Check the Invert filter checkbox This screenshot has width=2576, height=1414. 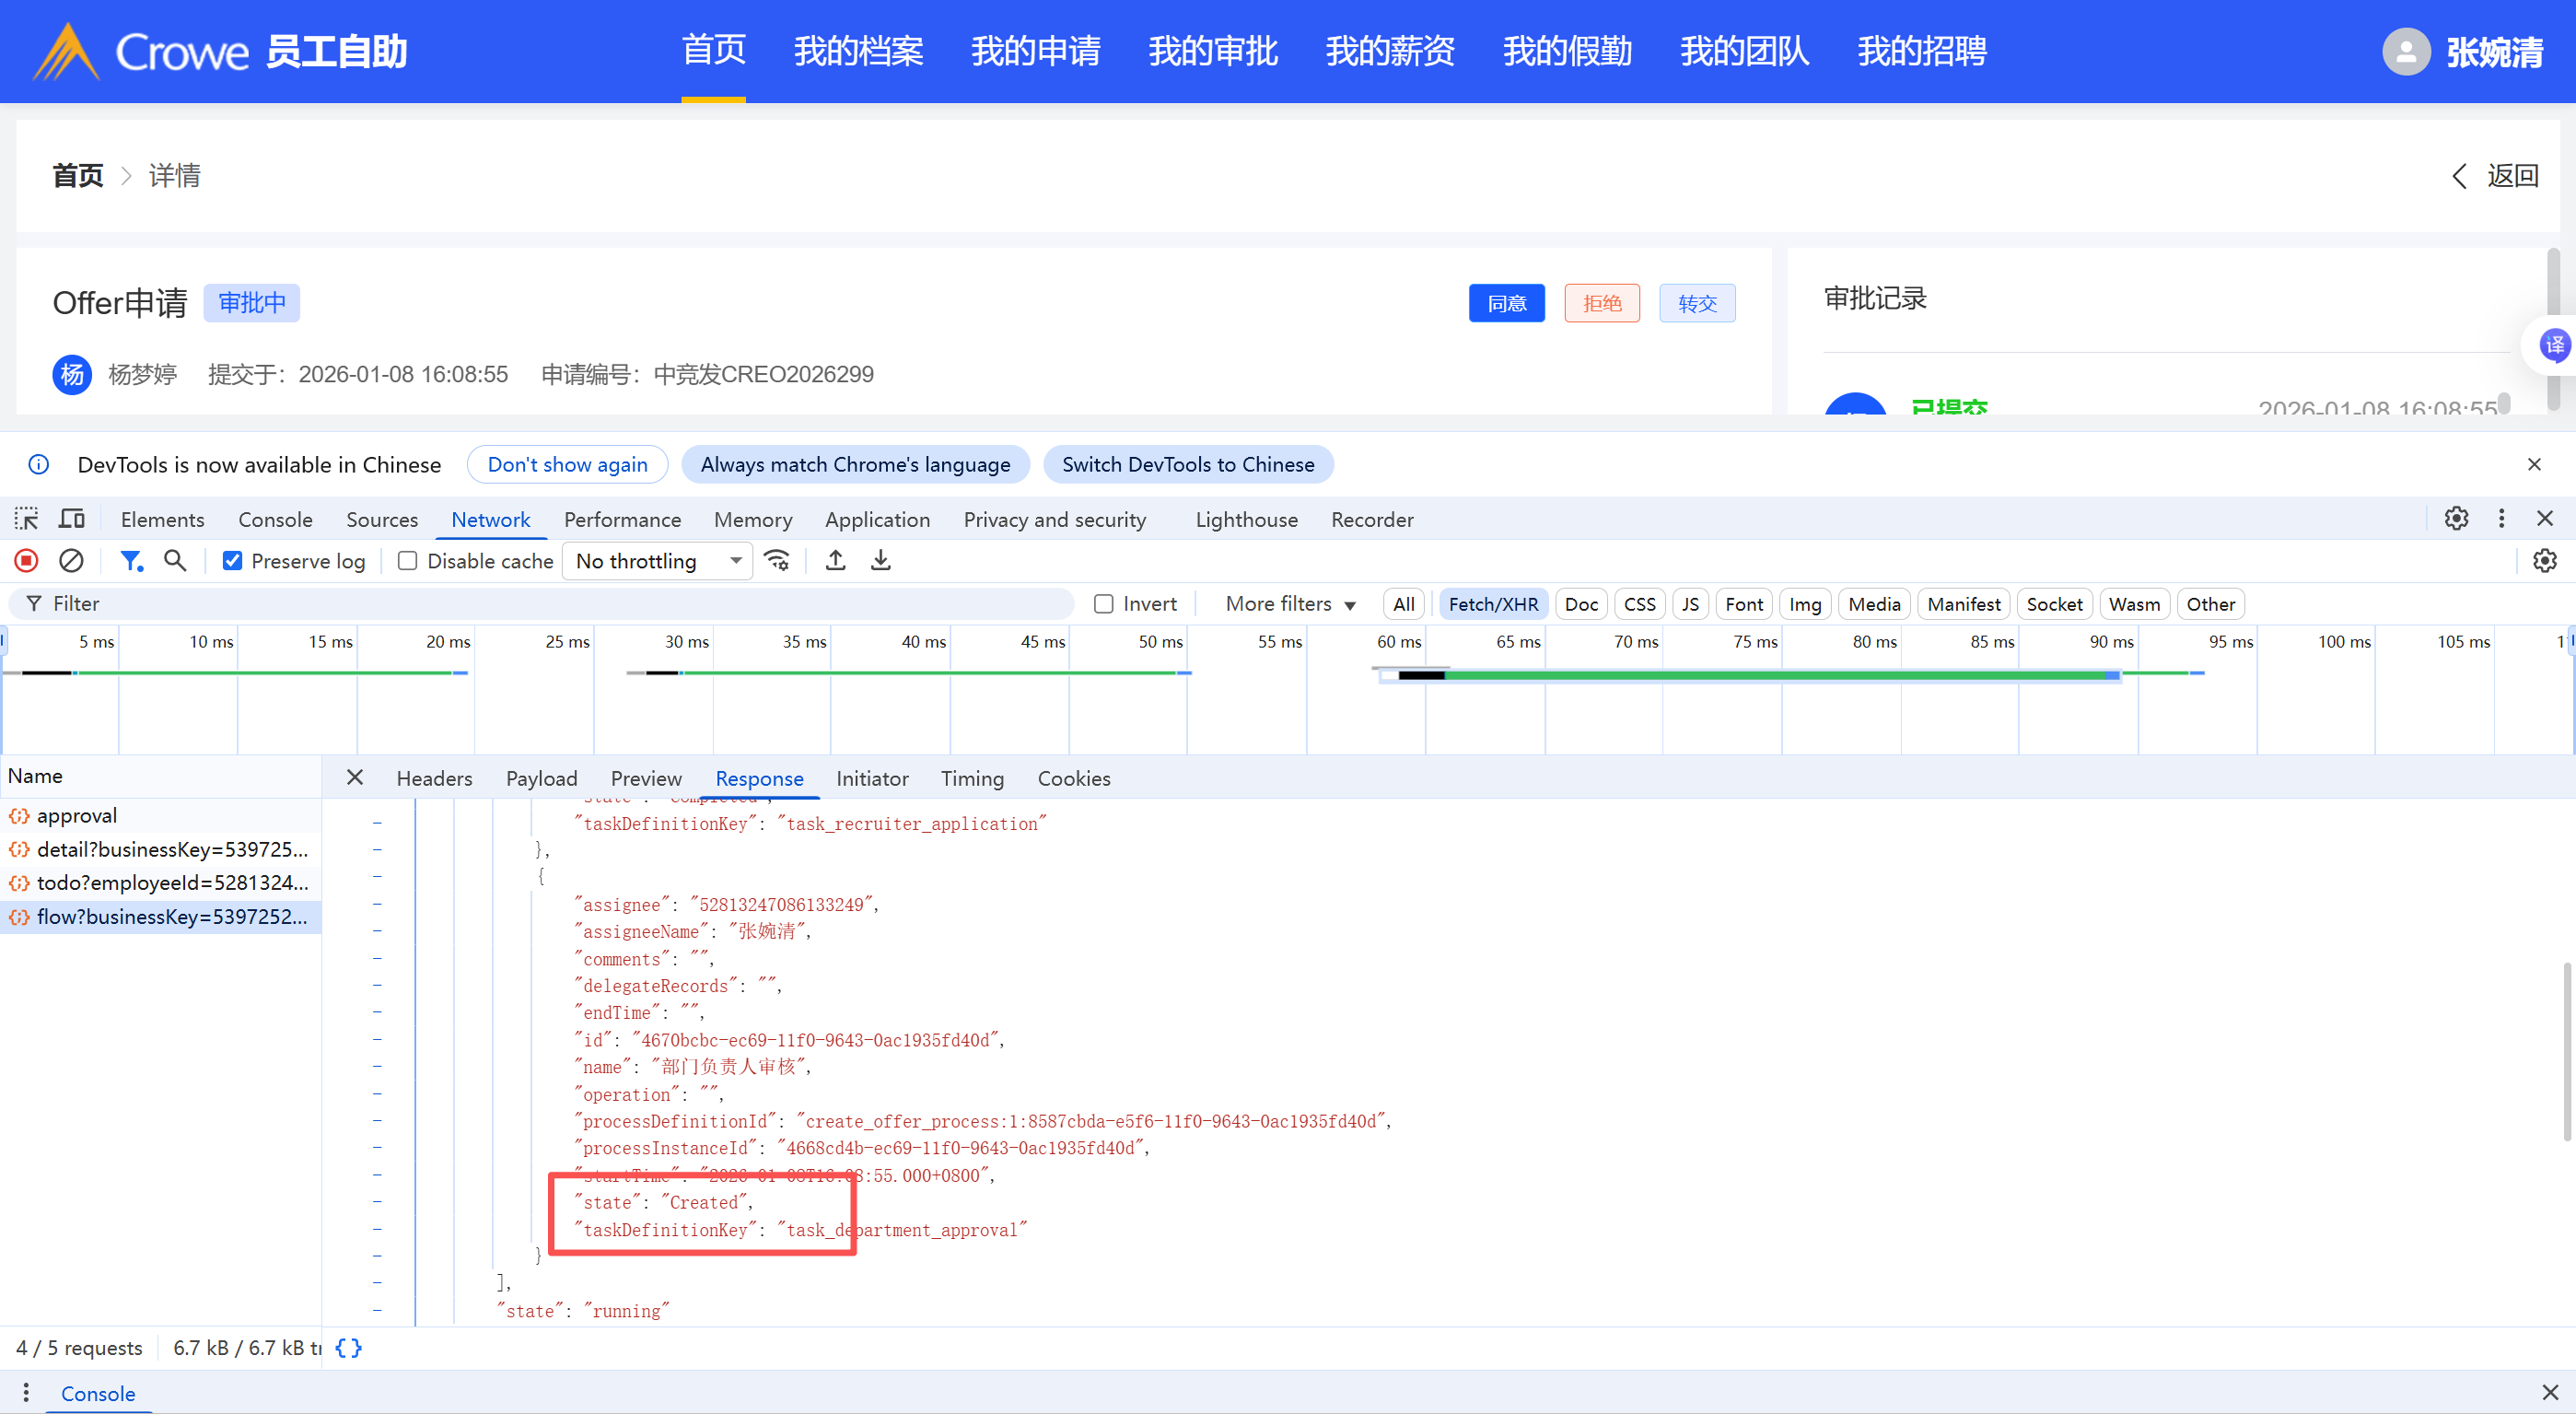click(x=1103, y=604)
